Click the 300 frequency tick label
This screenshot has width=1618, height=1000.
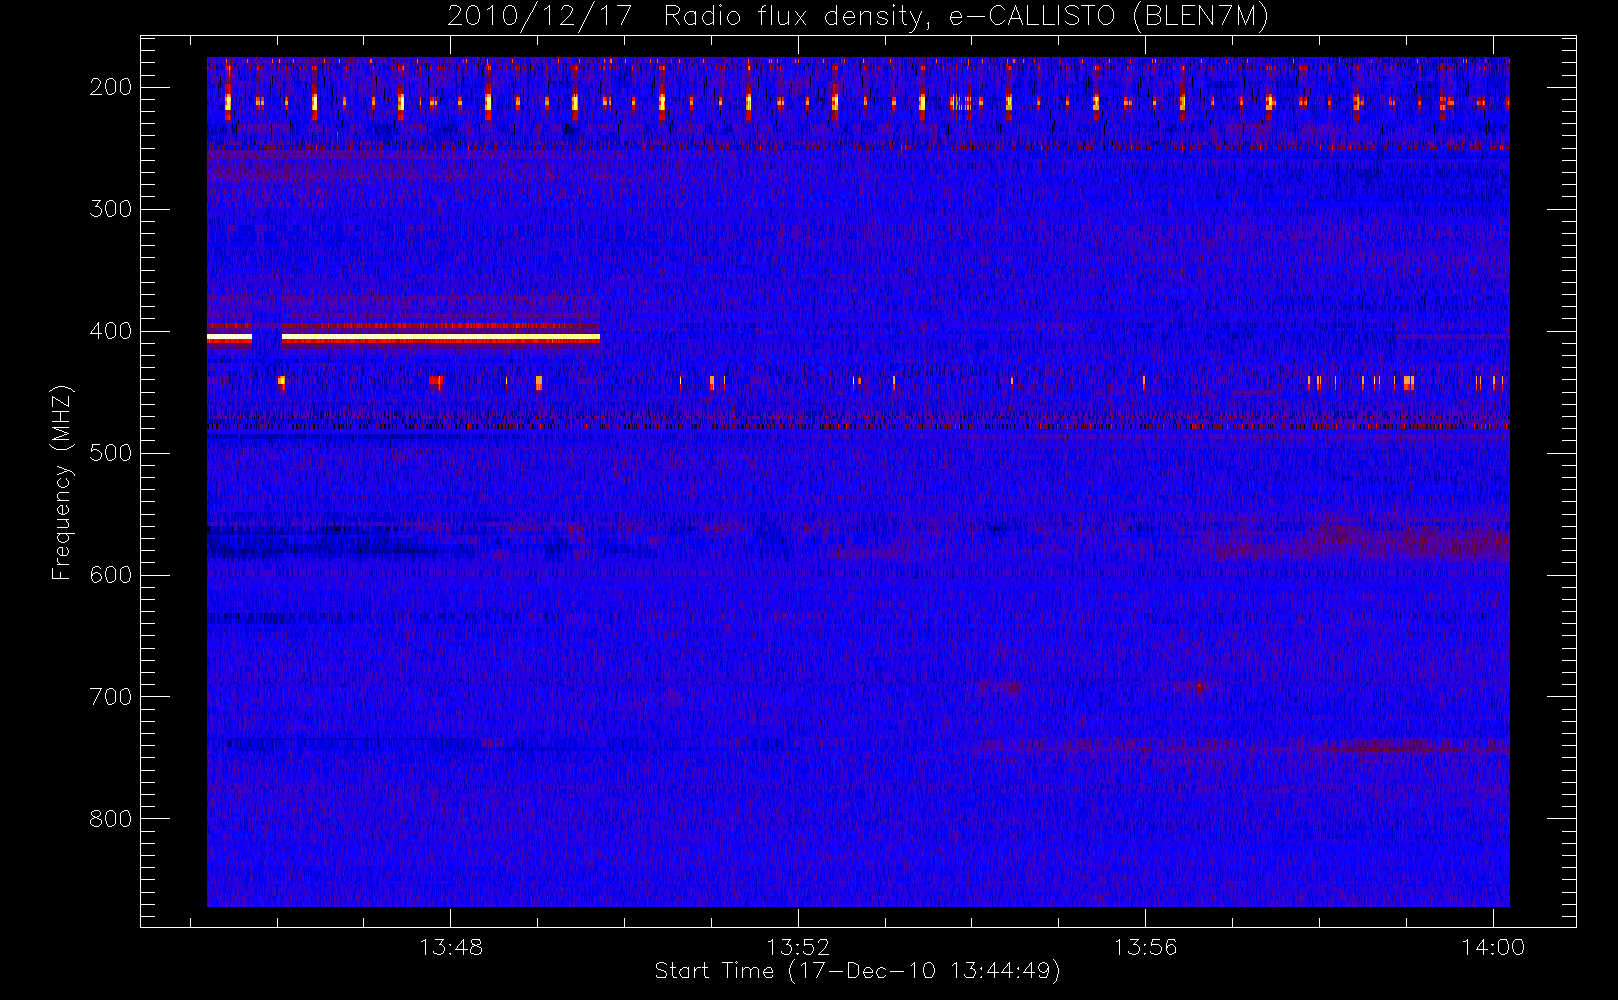point(111,209)
